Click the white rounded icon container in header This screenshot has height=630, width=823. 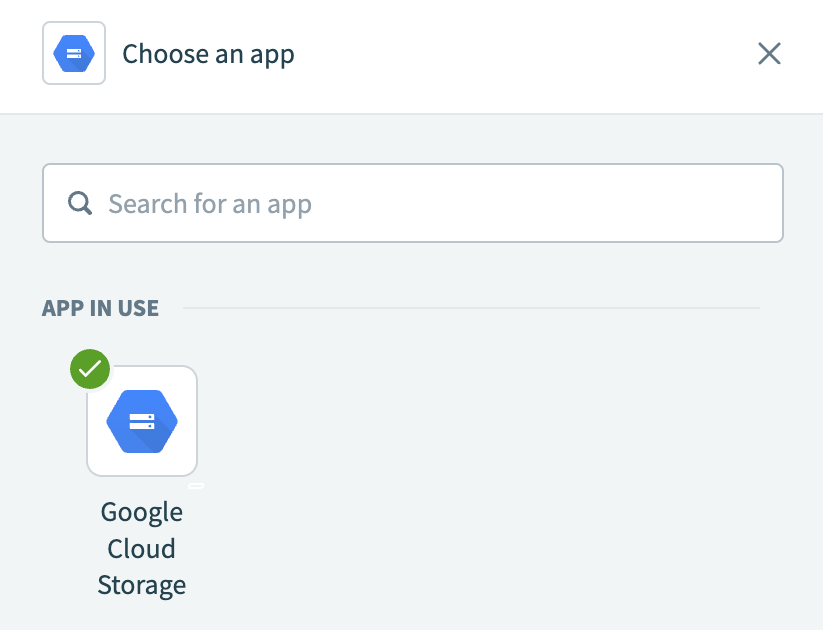pyautogui.click(x=73, y=53)
